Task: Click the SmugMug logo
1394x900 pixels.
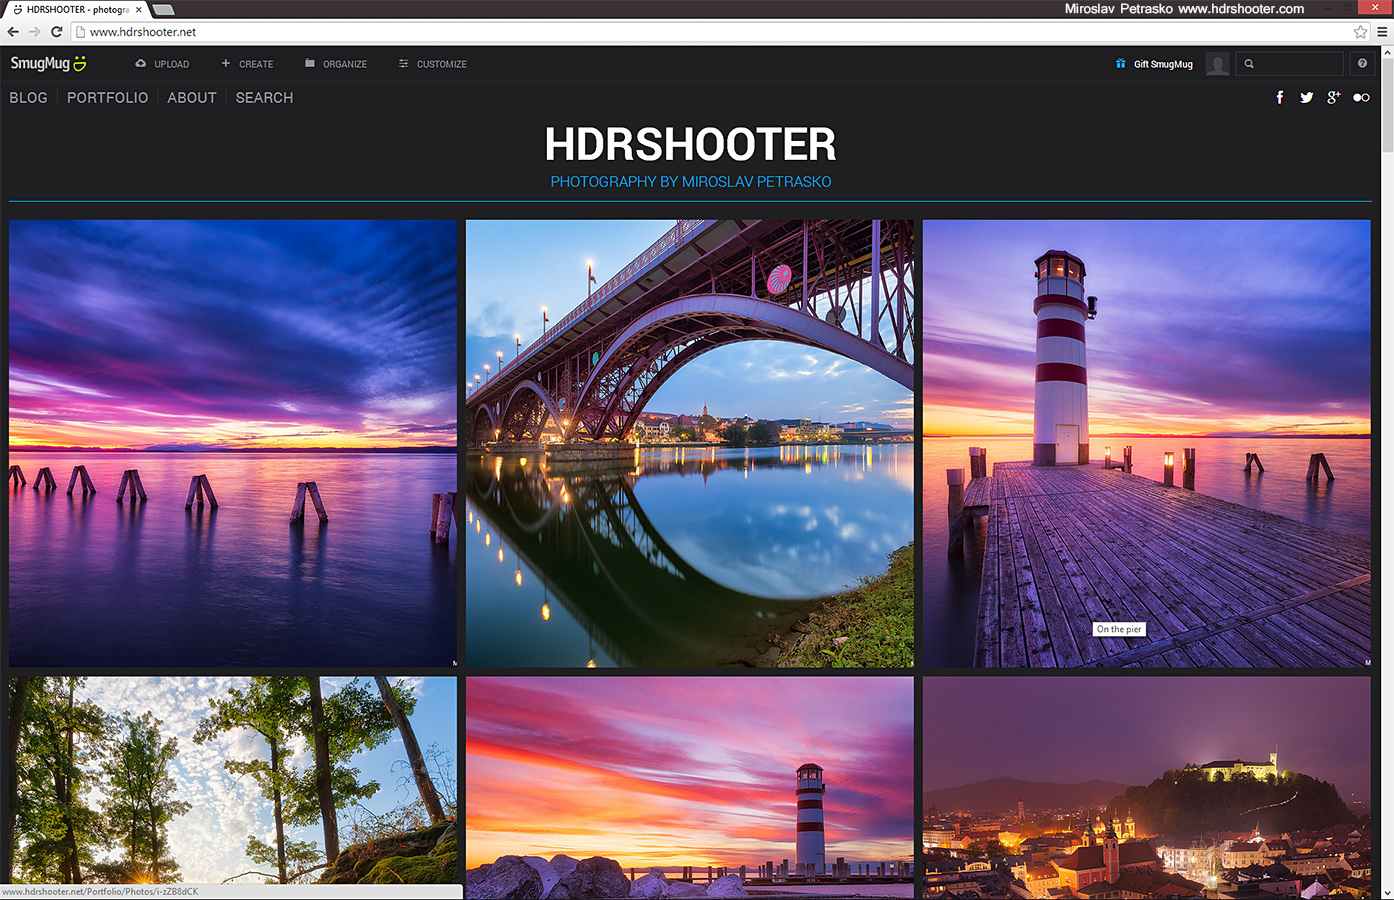Action: click(x=48, y=64)
